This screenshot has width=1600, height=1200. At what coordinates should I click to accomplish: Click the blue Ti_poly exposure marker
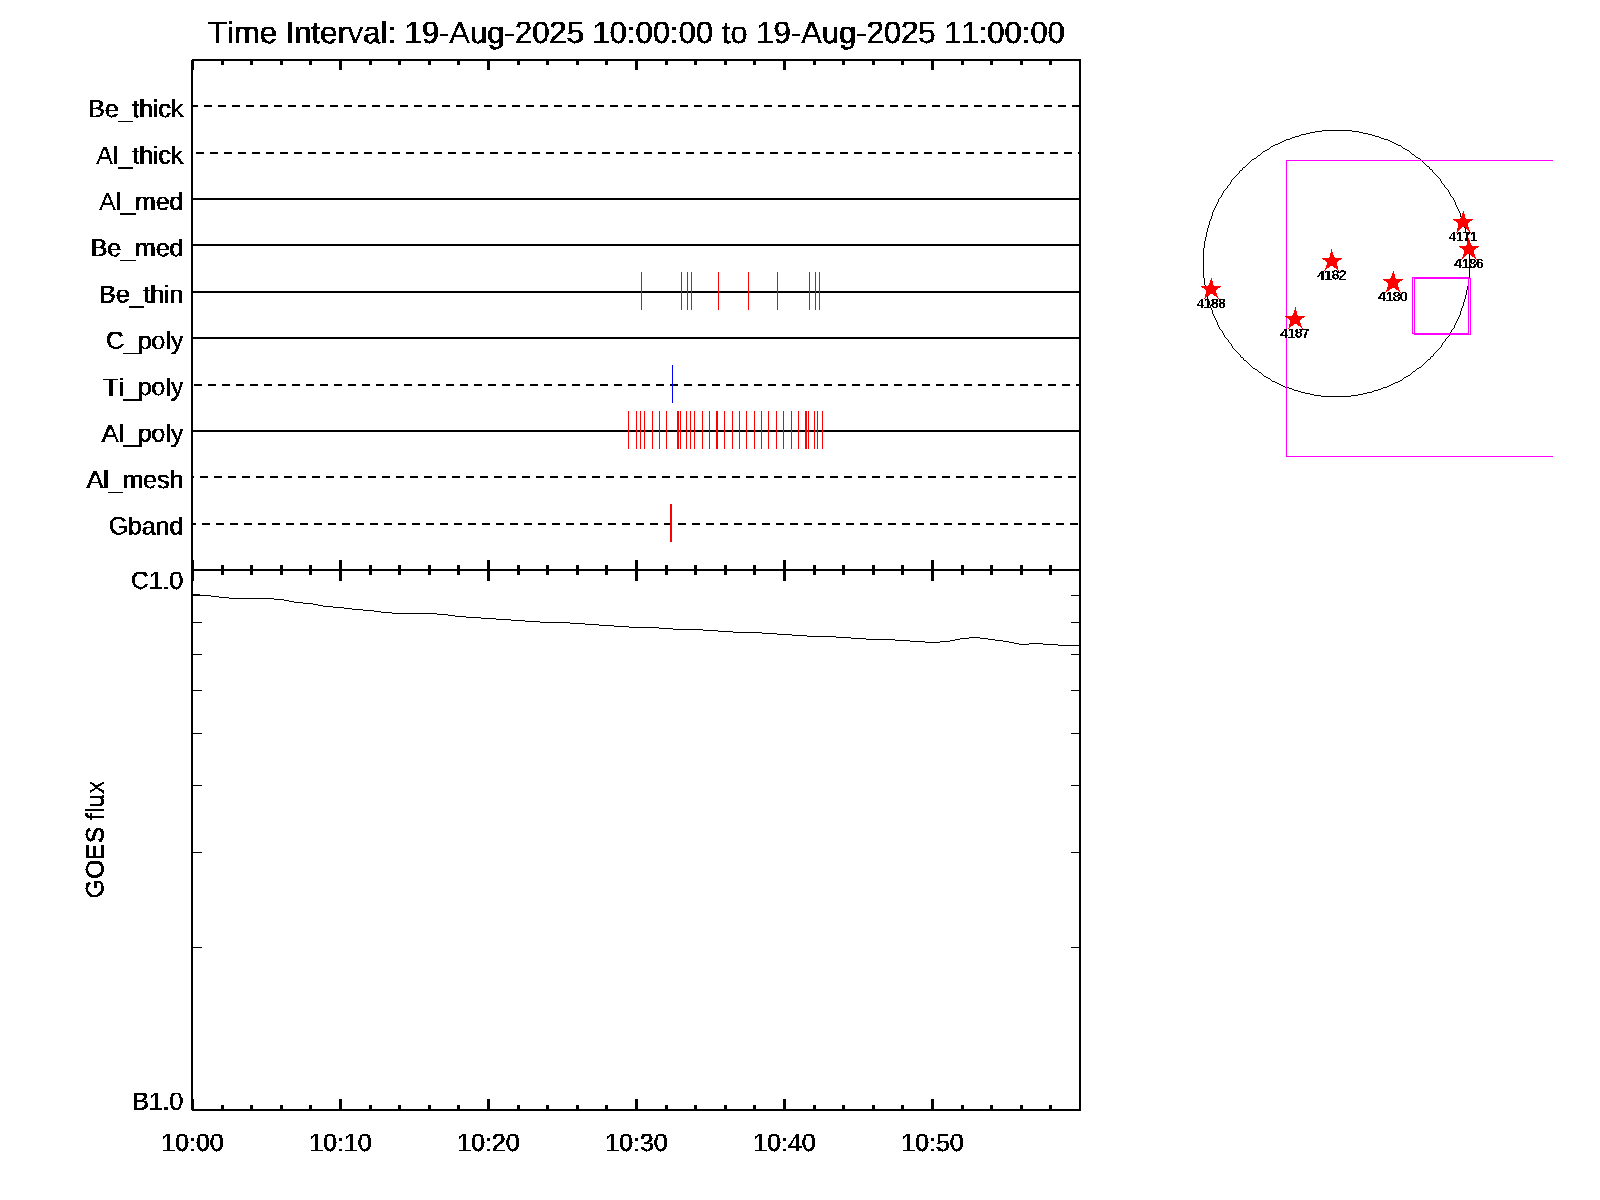click(672, 384)
